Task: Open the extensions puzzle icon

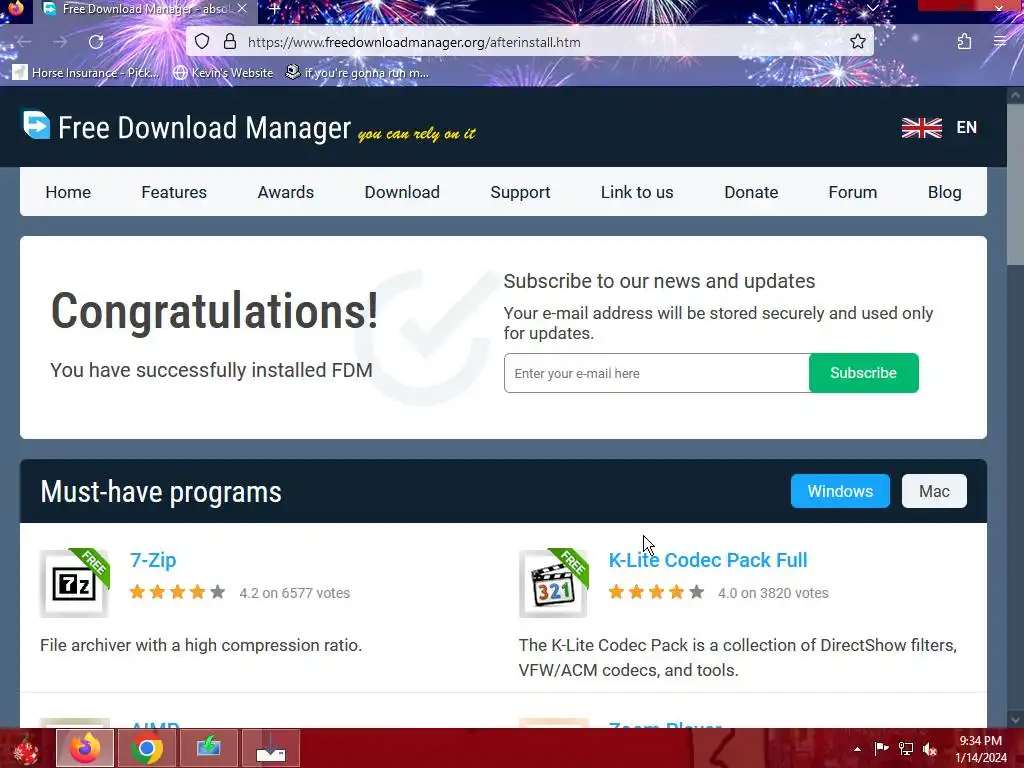Action: pos(964,42)
